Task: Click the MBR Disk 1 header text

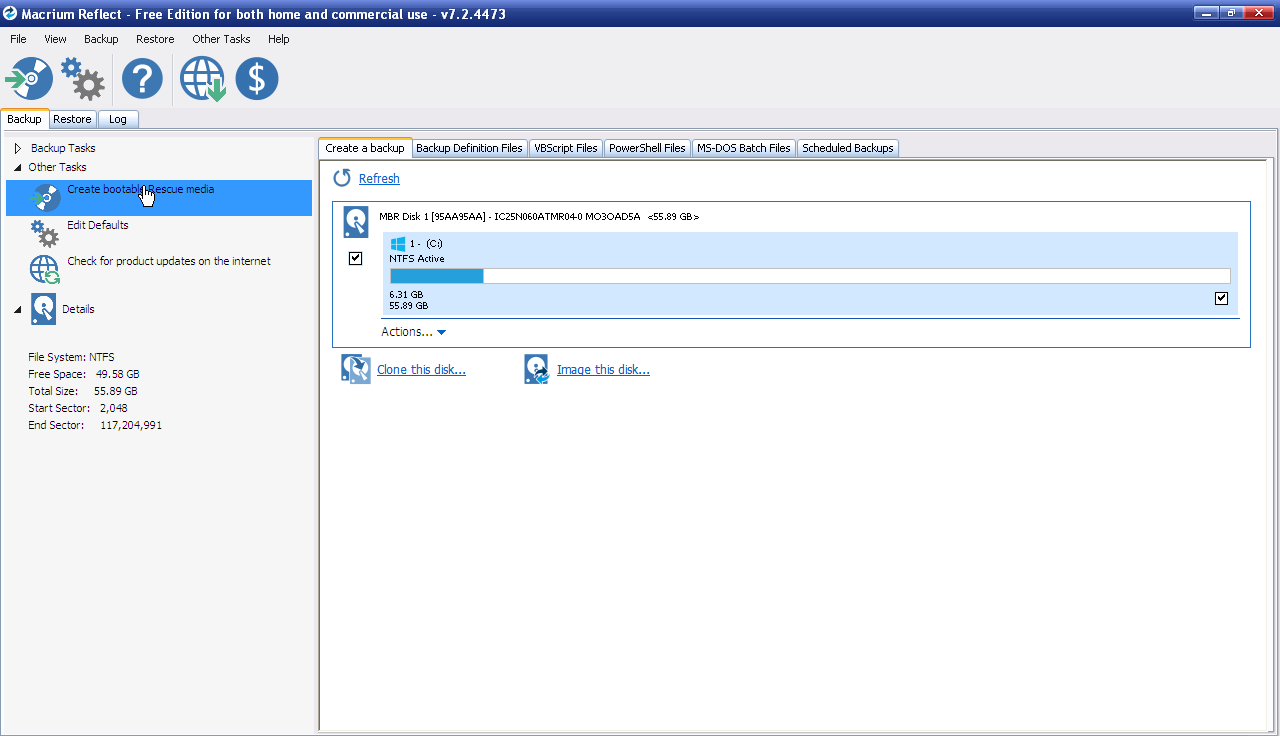Action: (x=539, y=216)
